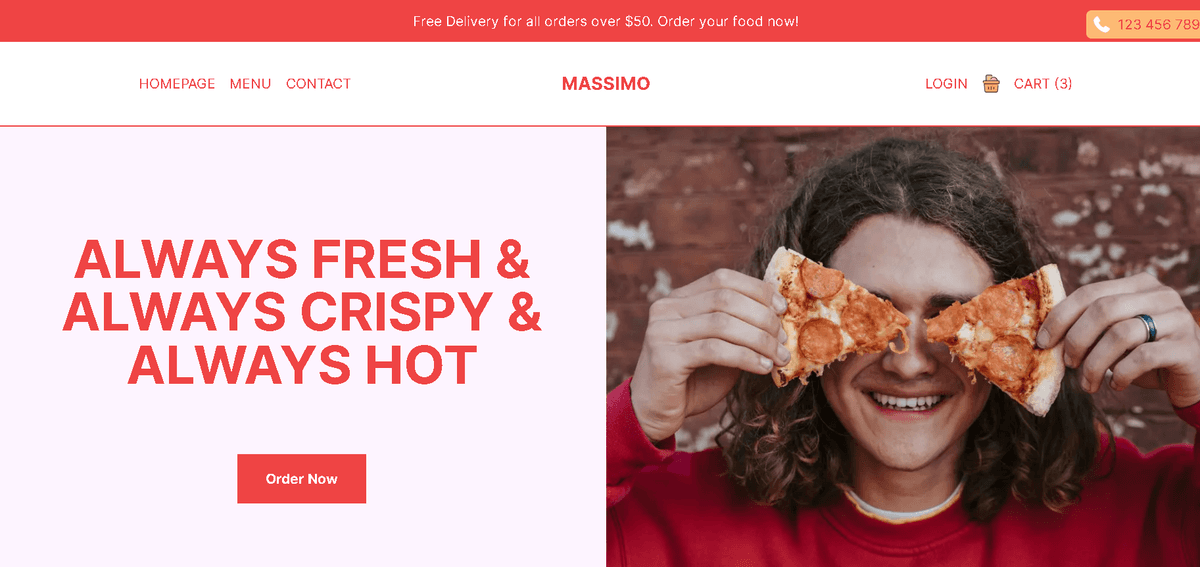The image size is (1200, 567).
Task: Open CART (3) link
Action: click(x=1043, y=84)
